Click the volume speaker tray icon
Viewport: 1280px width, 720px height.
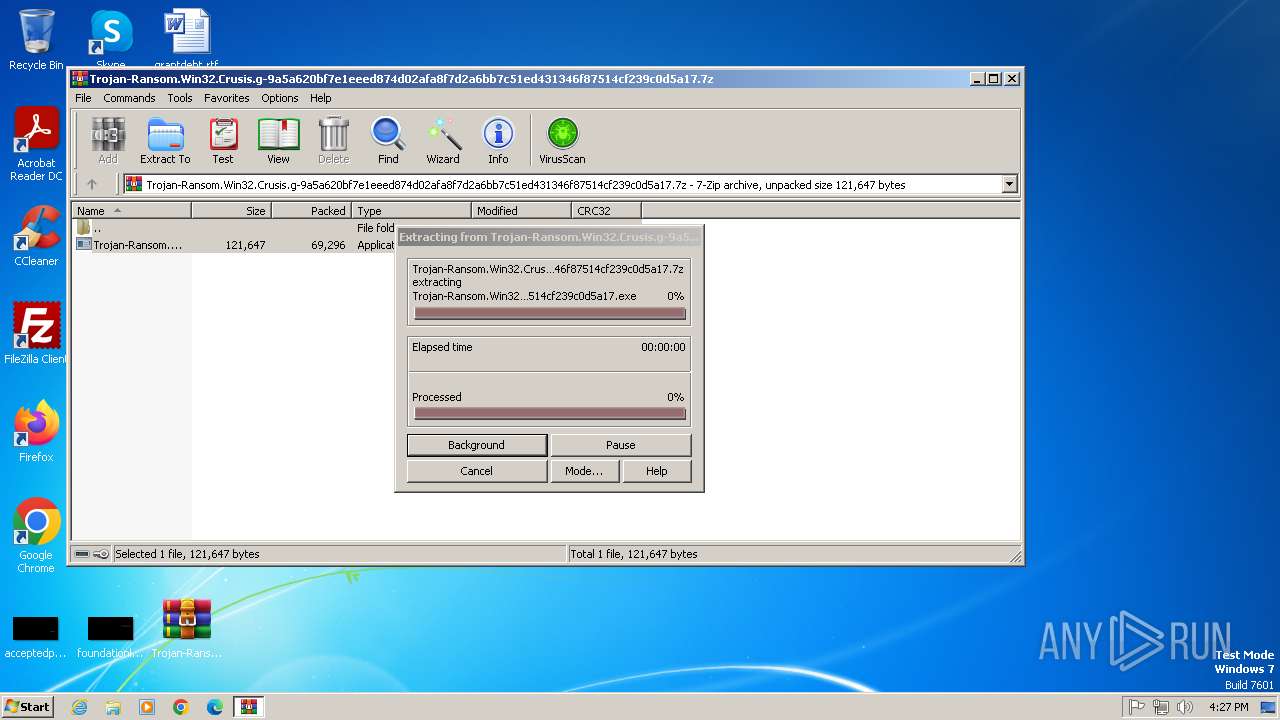point(1185,707)
